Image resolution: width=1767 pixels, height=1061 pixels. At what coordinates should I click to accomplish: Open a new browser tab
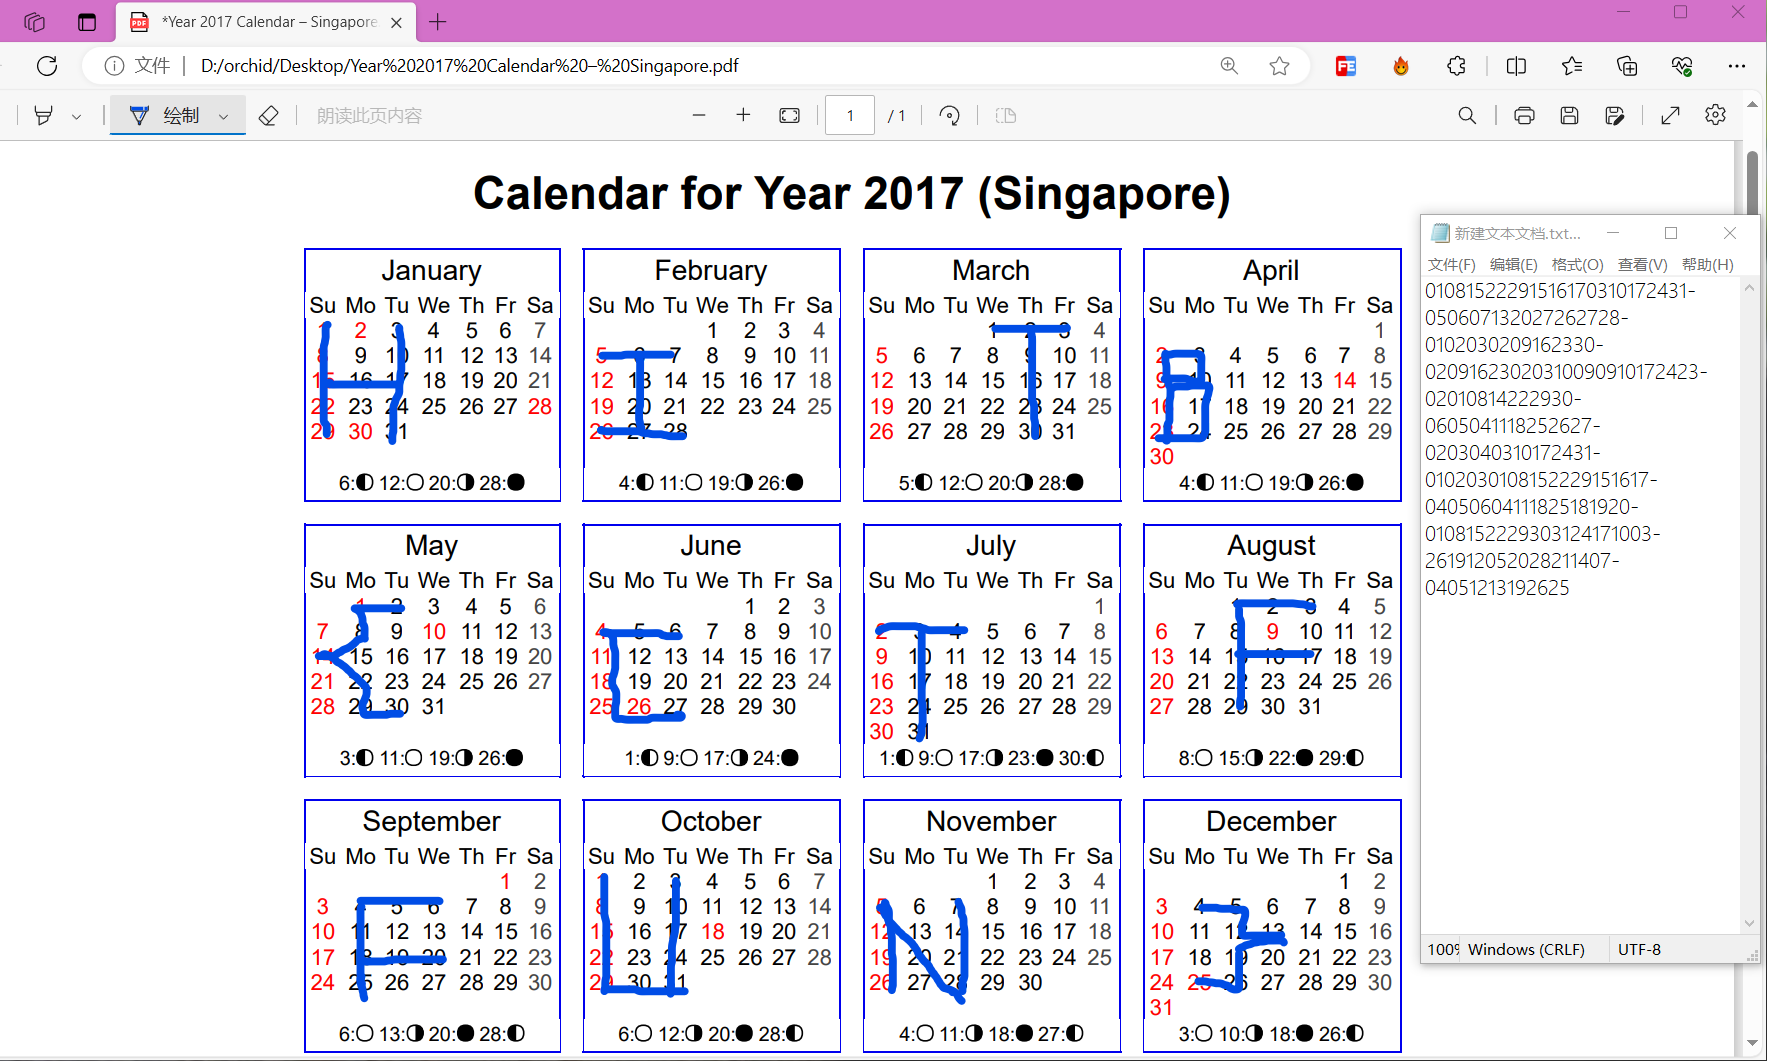pyautogui.click(x=437, y=21)
